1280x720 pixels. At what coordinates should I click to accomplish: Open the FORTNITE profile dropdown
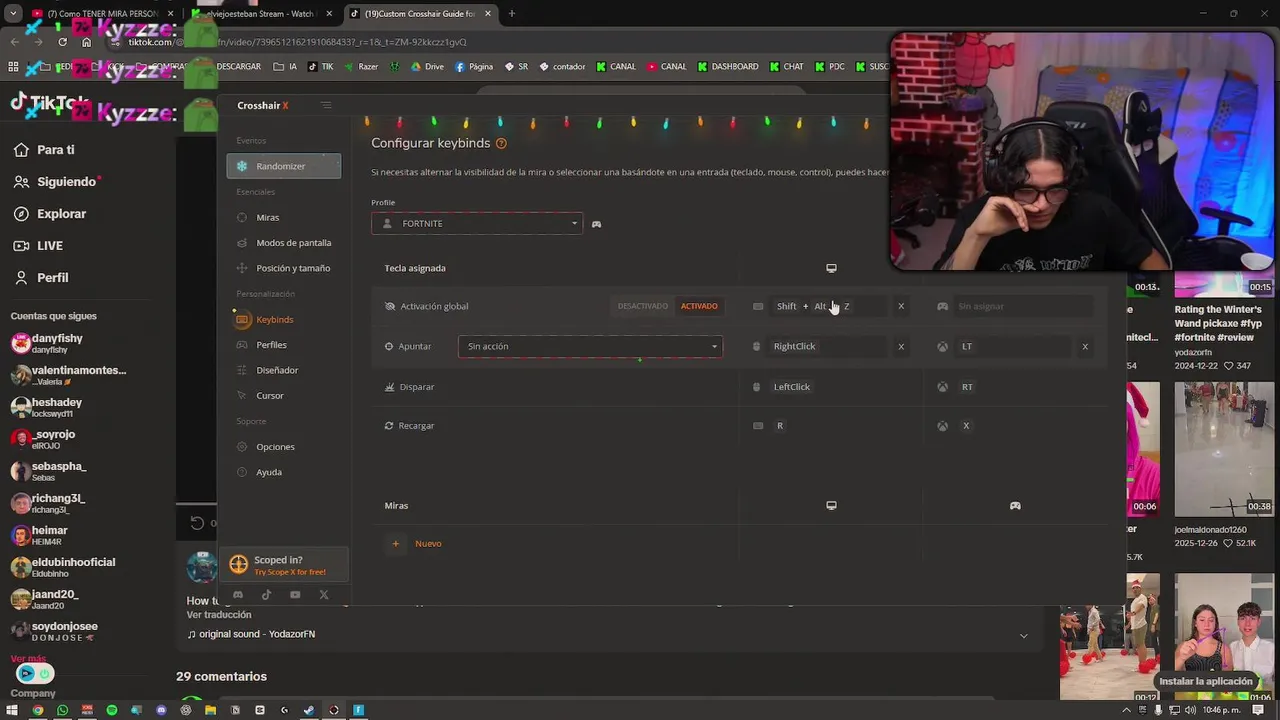[476, 223]
